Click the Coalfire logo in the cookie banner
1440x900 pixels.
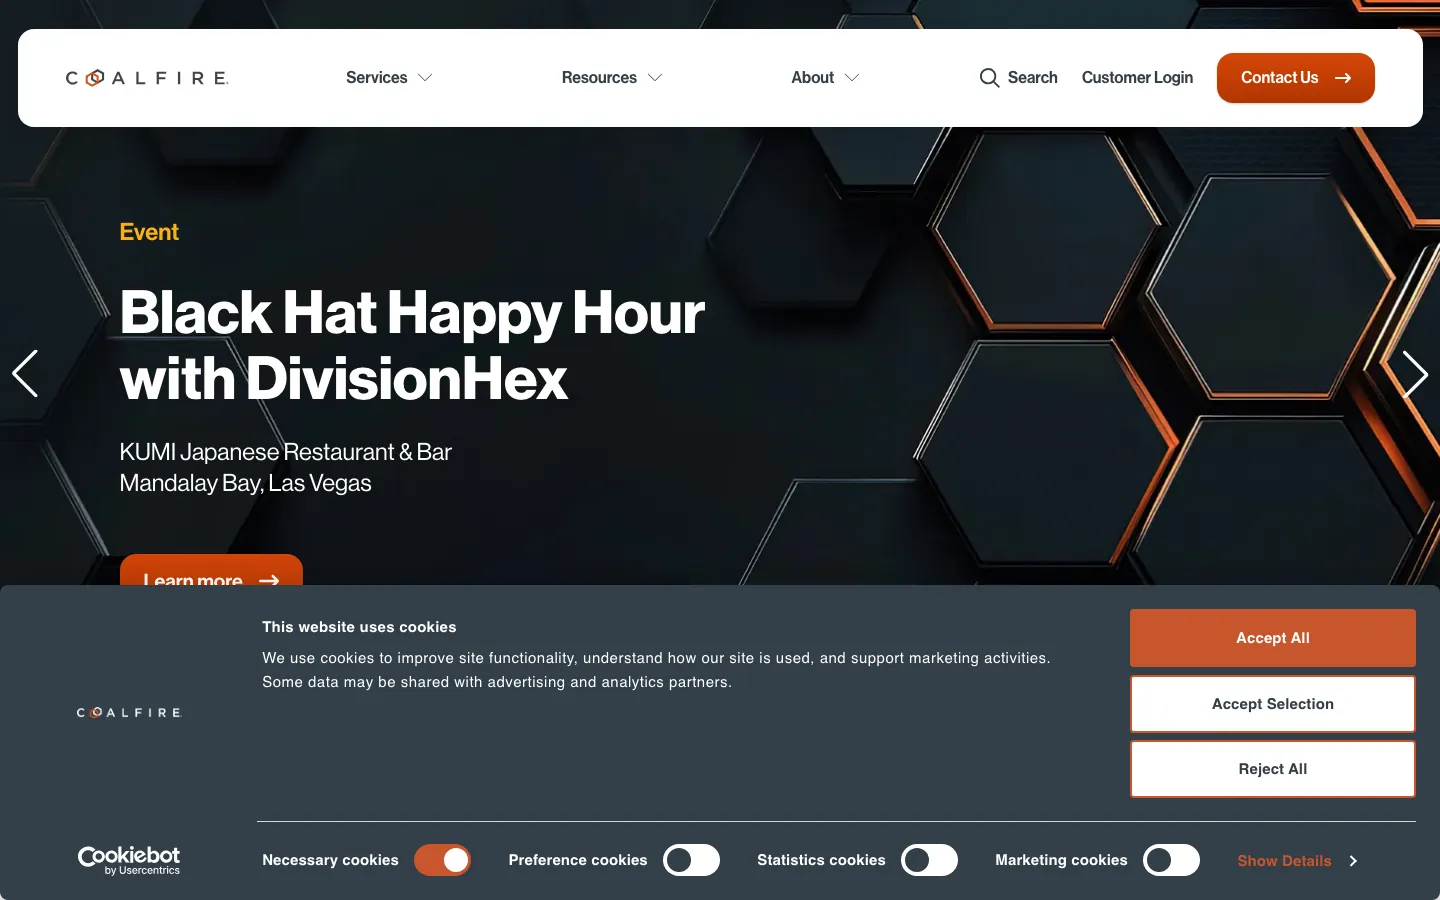(129, 713)
